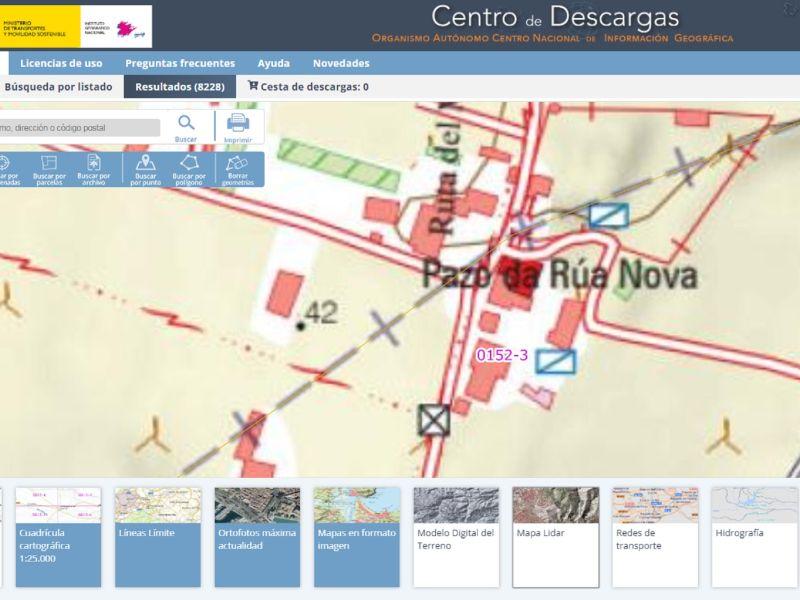This screenshot has height=600, width=800.
Task: Open the Mapa Lidar product card
Action: [556, 537]
